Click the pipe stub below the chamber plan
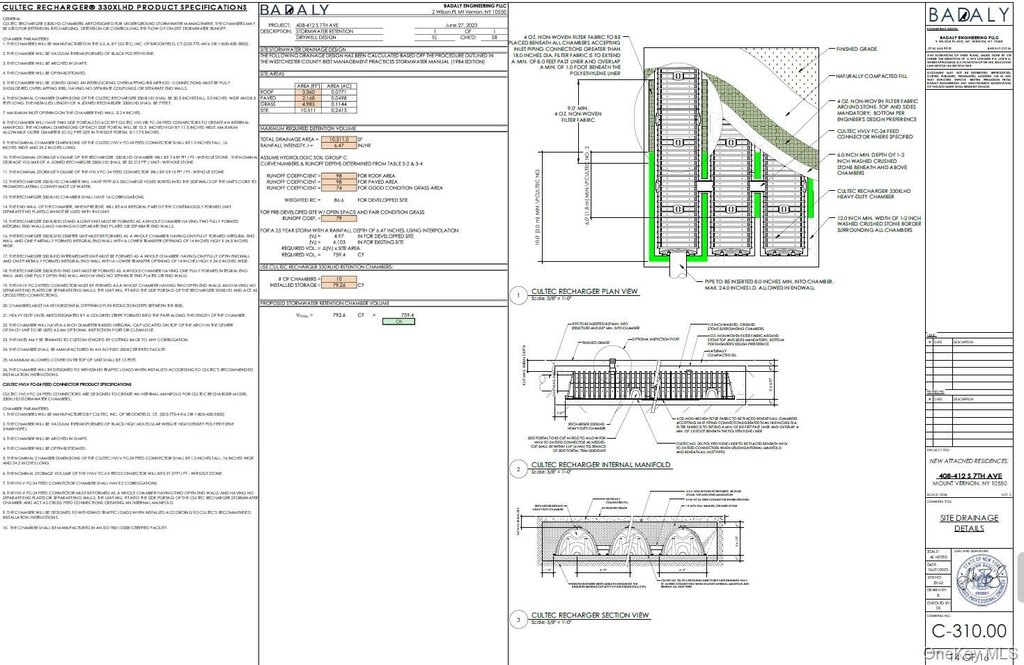The height and width of the screenshot is (665, 1024). pos(680,266)
